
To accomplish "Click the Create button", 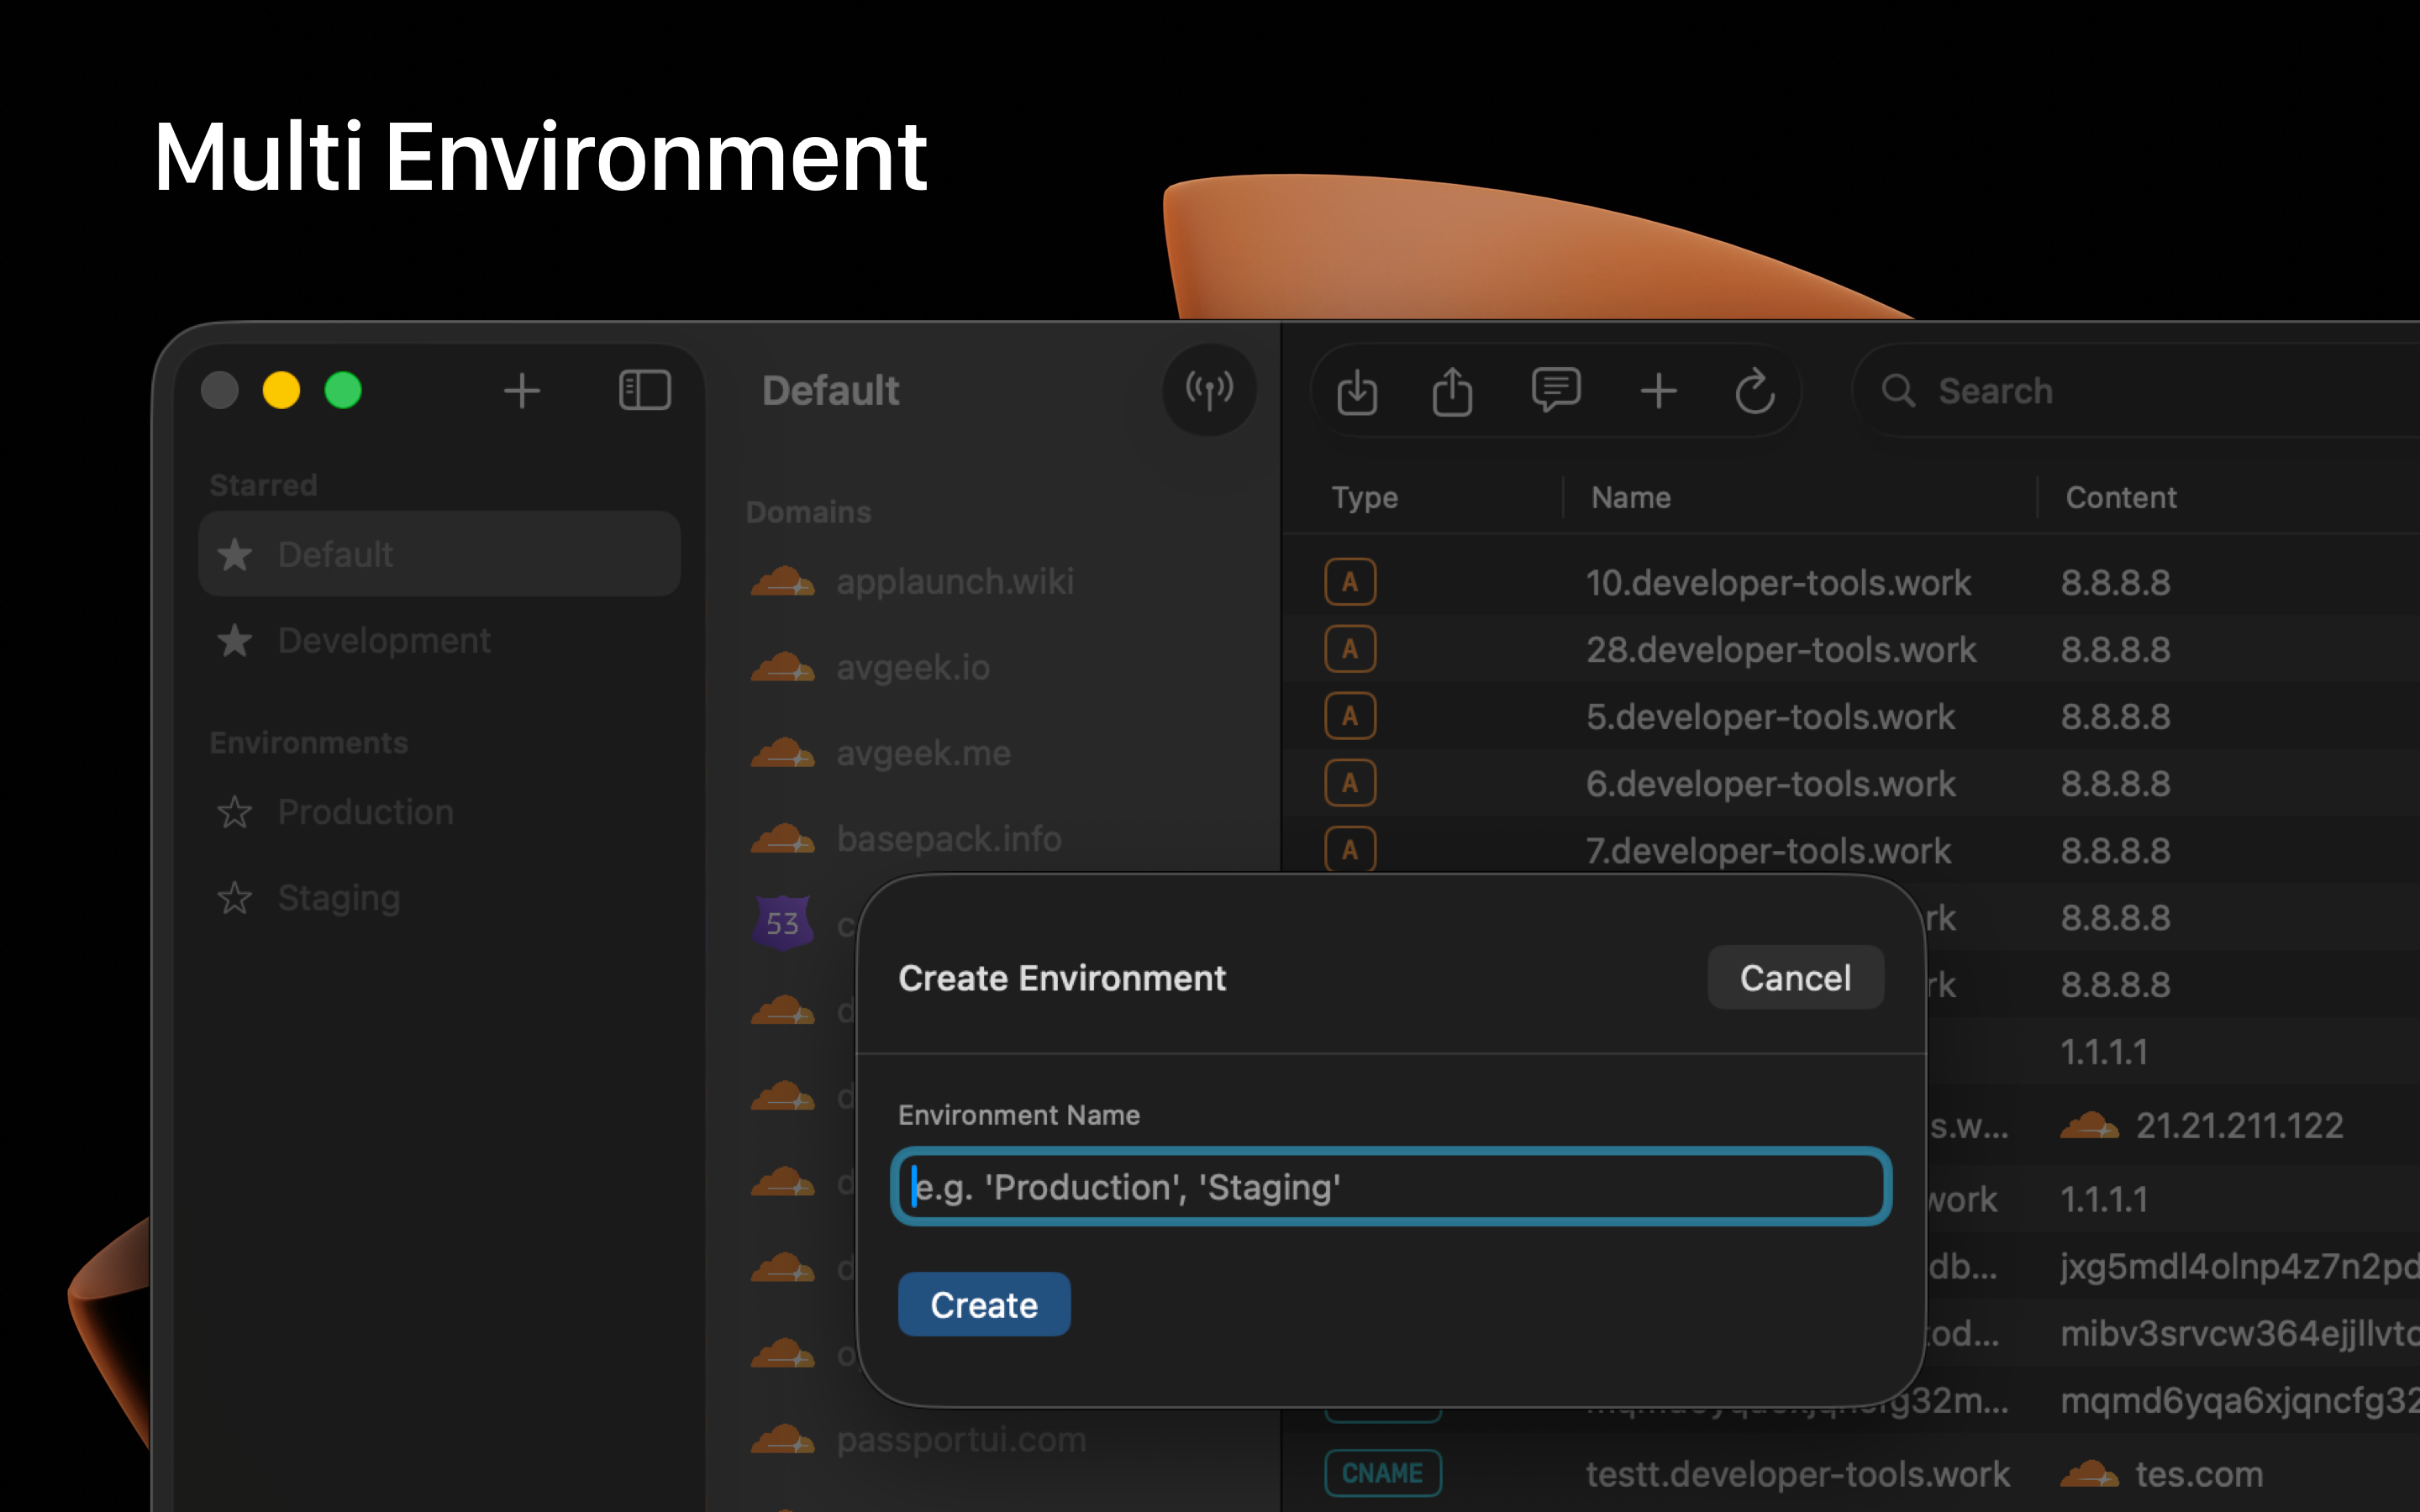I will click(x=984, y=1305).
